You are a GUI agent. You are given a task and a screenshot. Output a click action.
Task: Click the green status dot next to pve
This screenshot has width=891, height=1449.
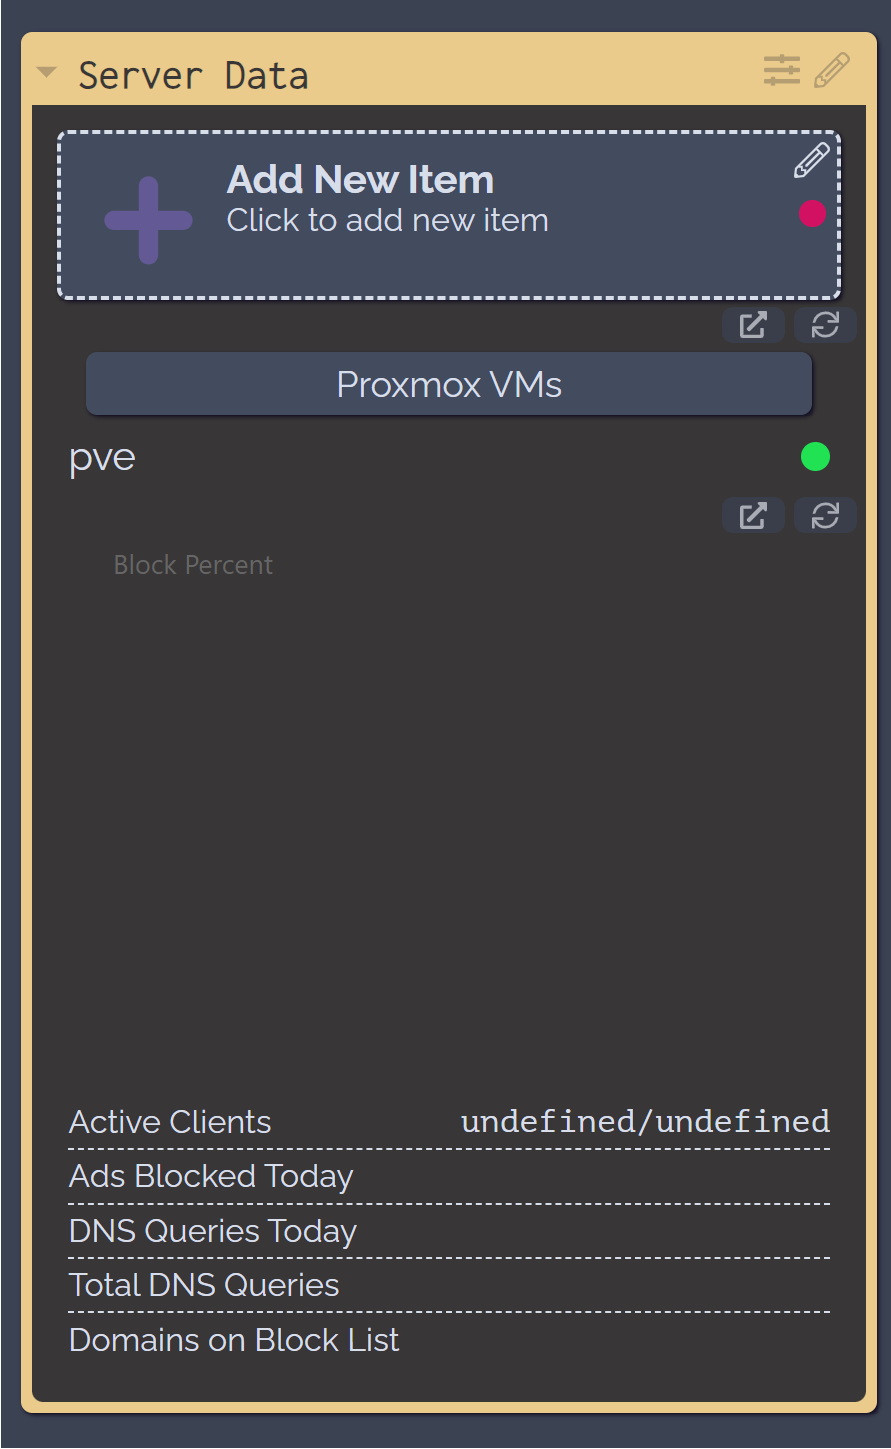coord(815,457)
